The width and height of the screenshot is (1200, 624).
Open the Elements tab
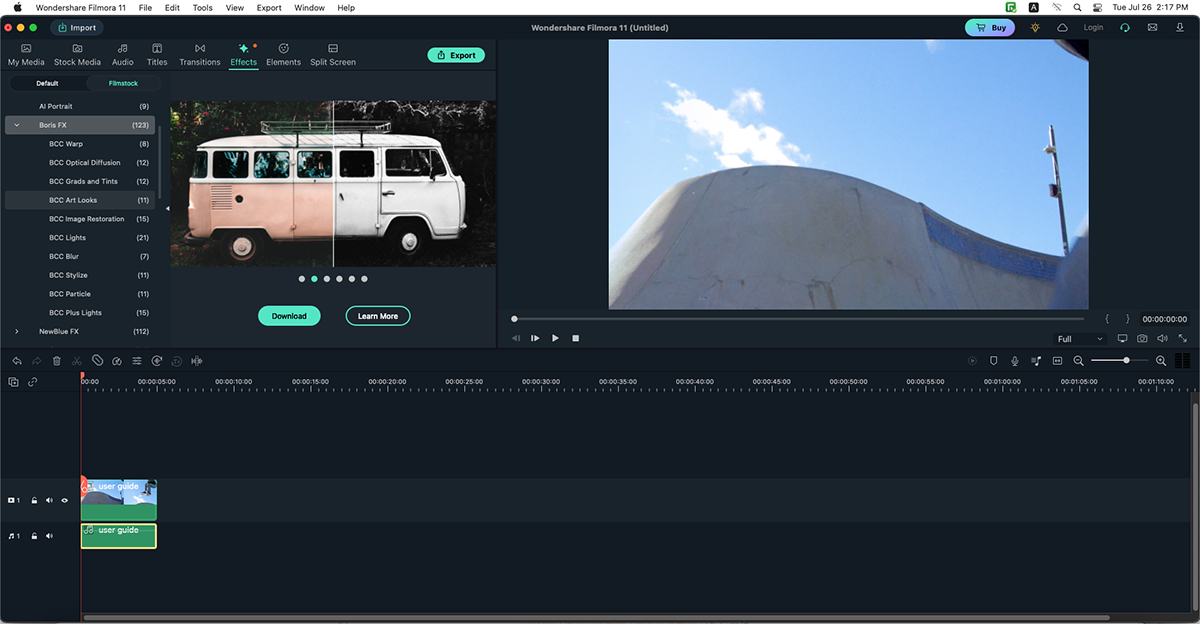pos(283,54)
